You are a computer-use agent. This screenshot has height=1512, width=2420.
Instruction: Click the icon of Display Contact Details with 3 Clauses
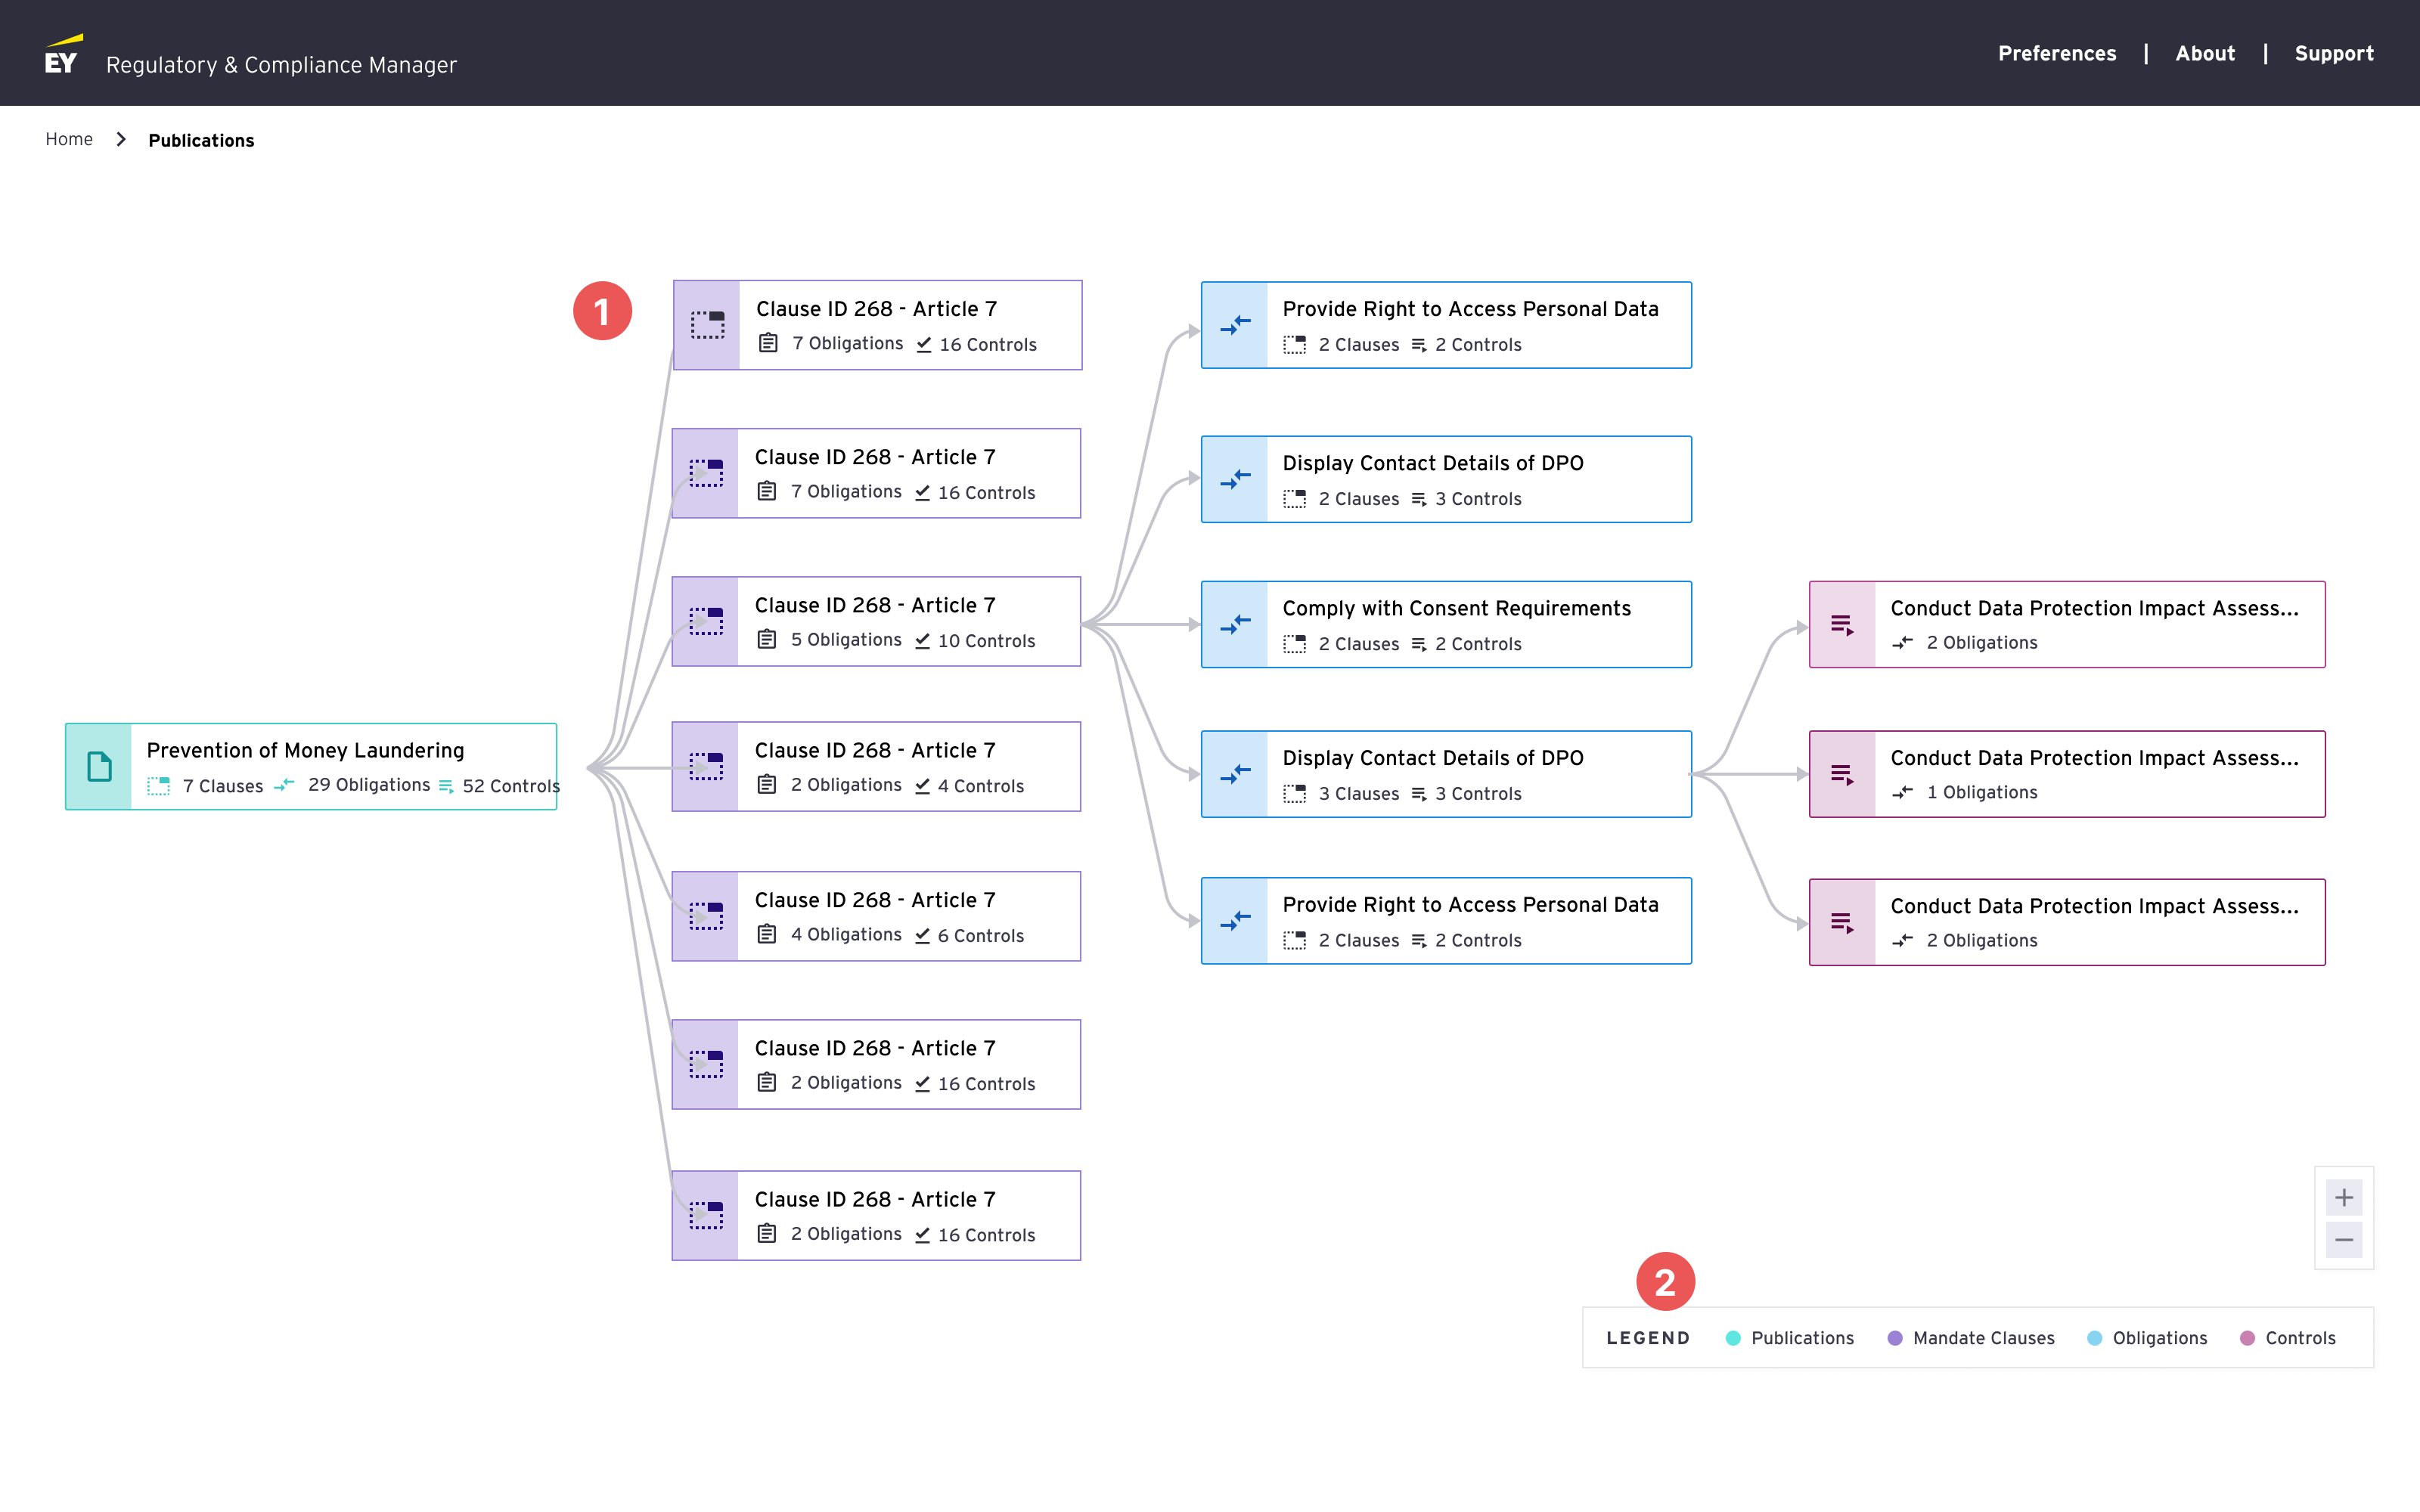[1235, 774]
